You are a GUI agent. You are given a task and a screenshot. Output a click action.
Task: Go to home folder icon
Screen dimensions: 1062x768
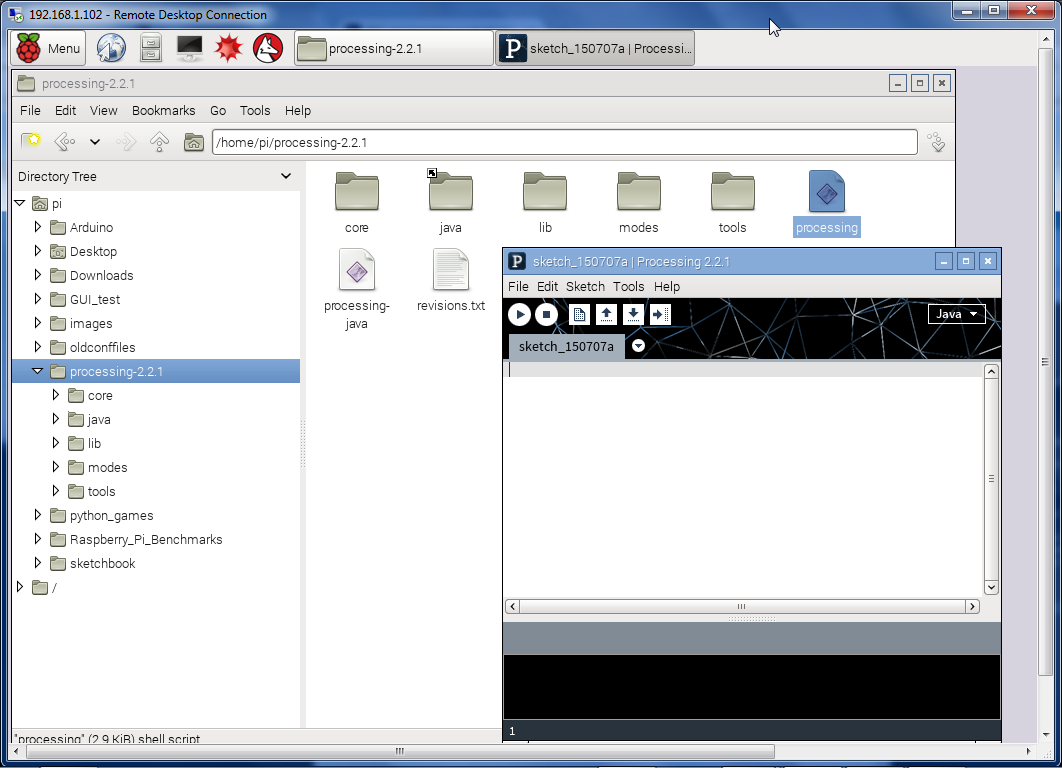(194, 142)
